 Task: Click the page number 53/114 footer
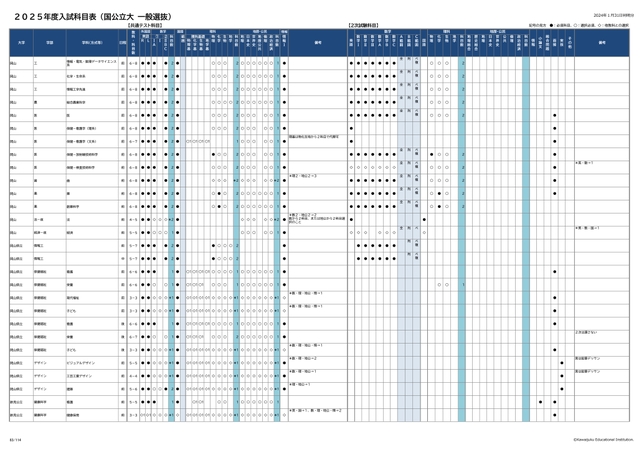(x=16, y=437)
